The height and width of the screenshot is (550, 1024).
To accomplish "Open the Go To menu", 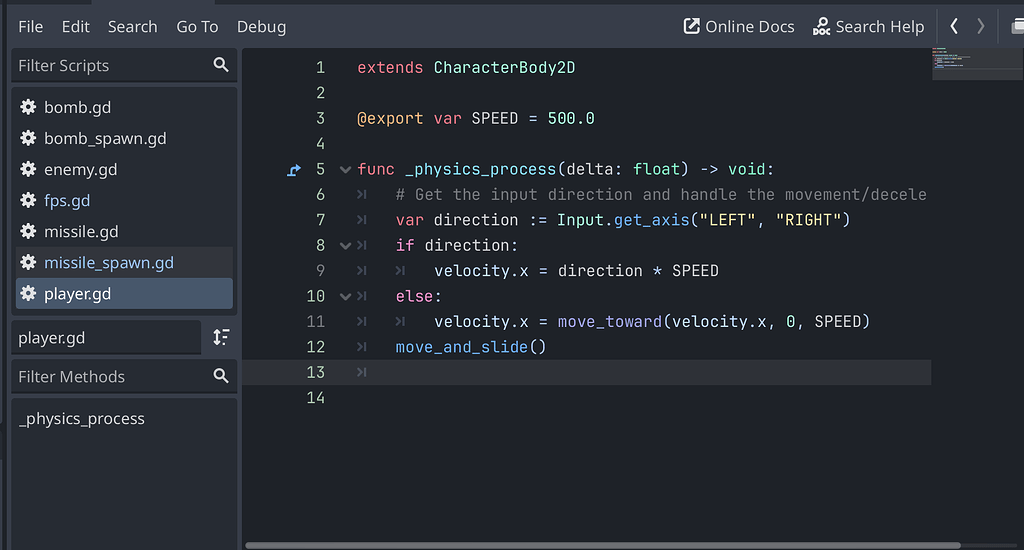I will click(197, 27).
